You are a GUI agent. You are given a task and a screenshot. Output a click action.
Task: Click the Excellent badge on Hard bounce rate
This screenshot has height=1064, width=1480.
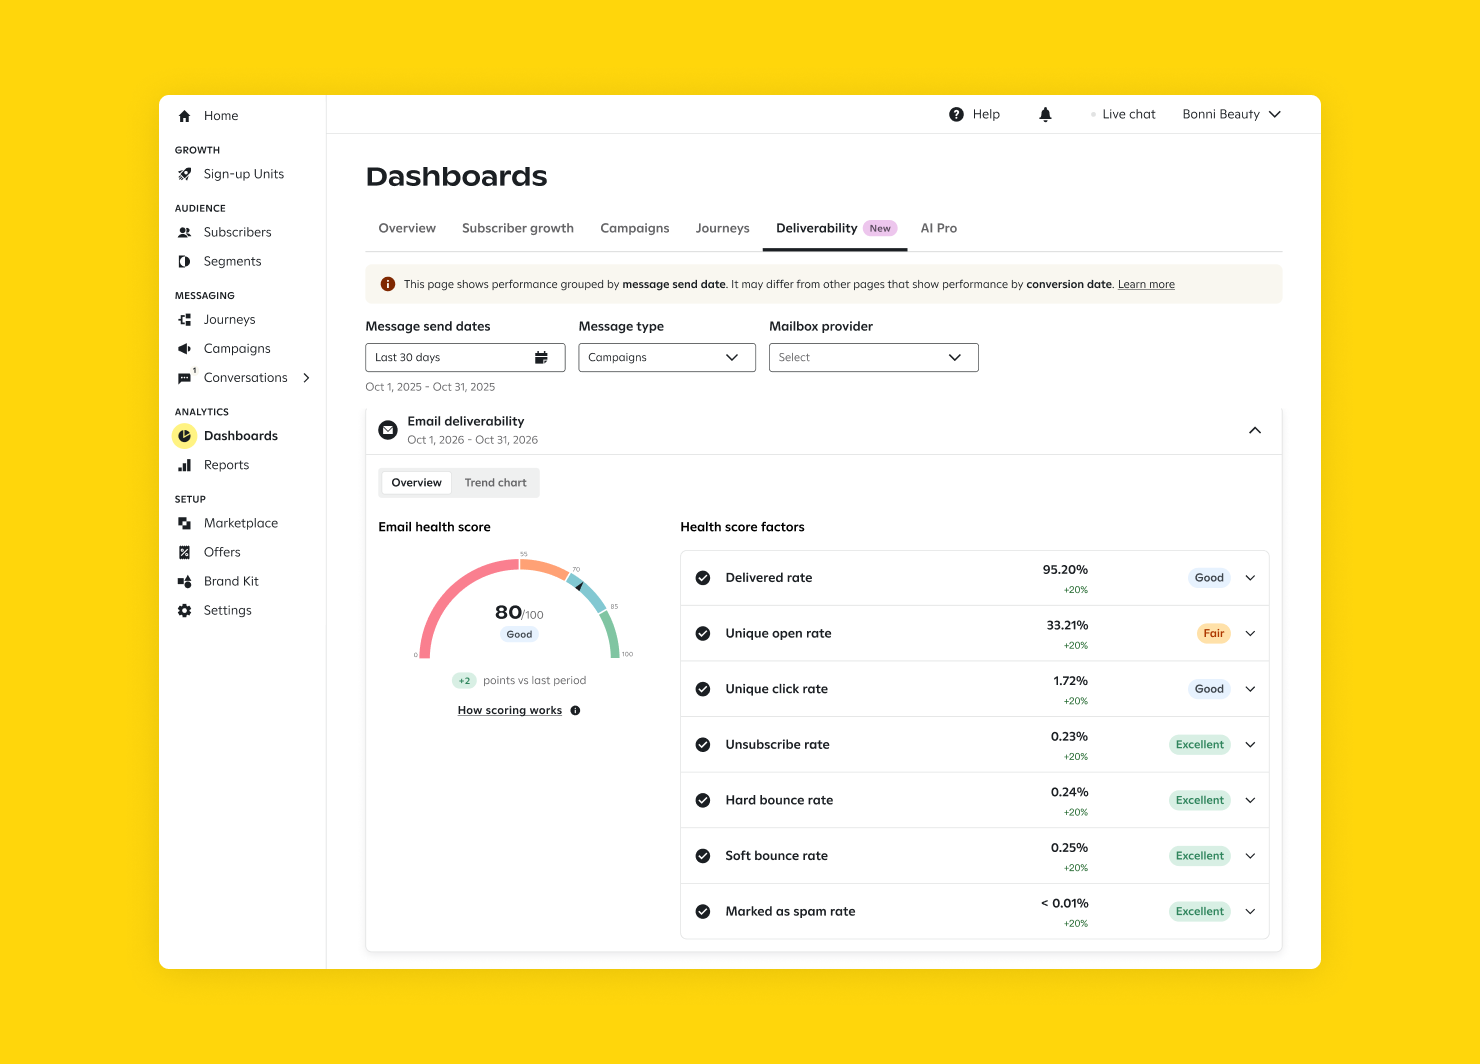click(1199, 801)
